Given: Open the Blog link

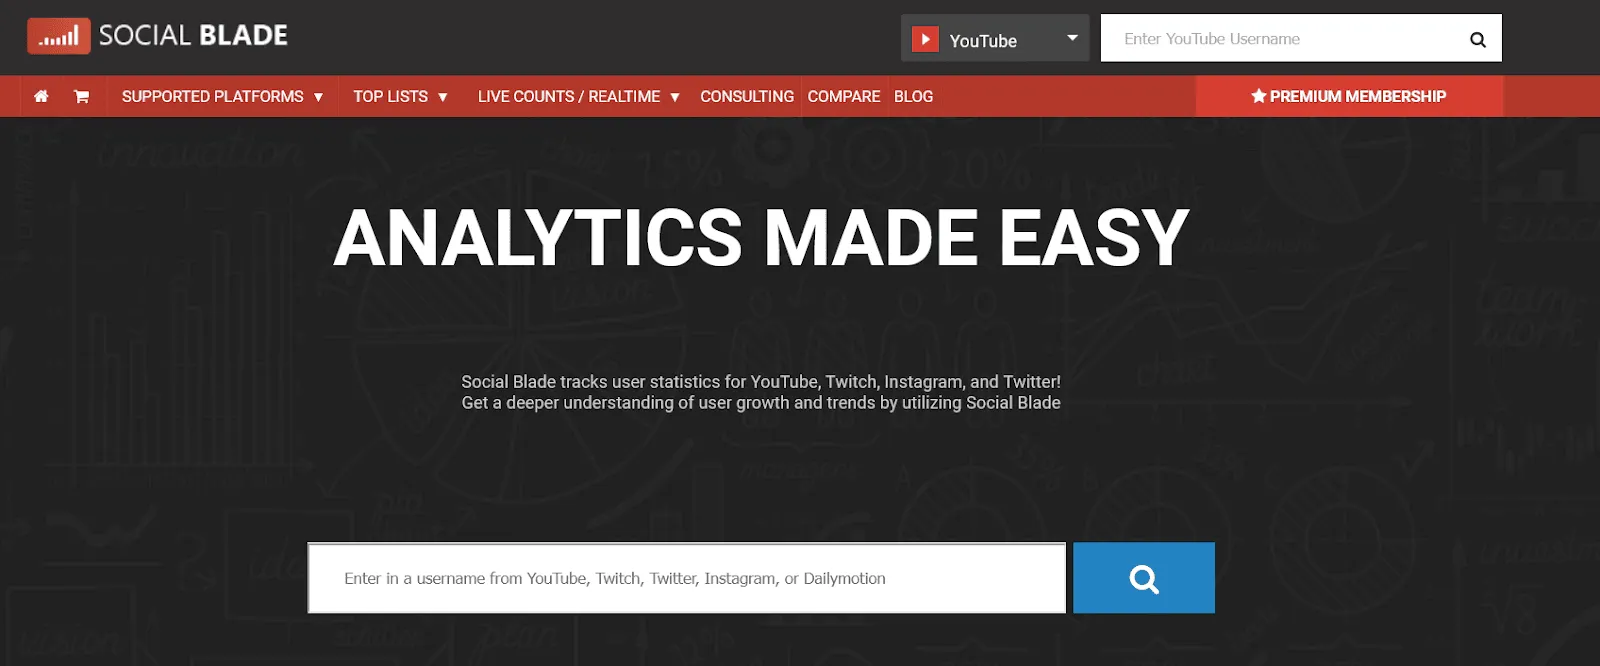Looking at the screenshot, I should click(913, 96).
